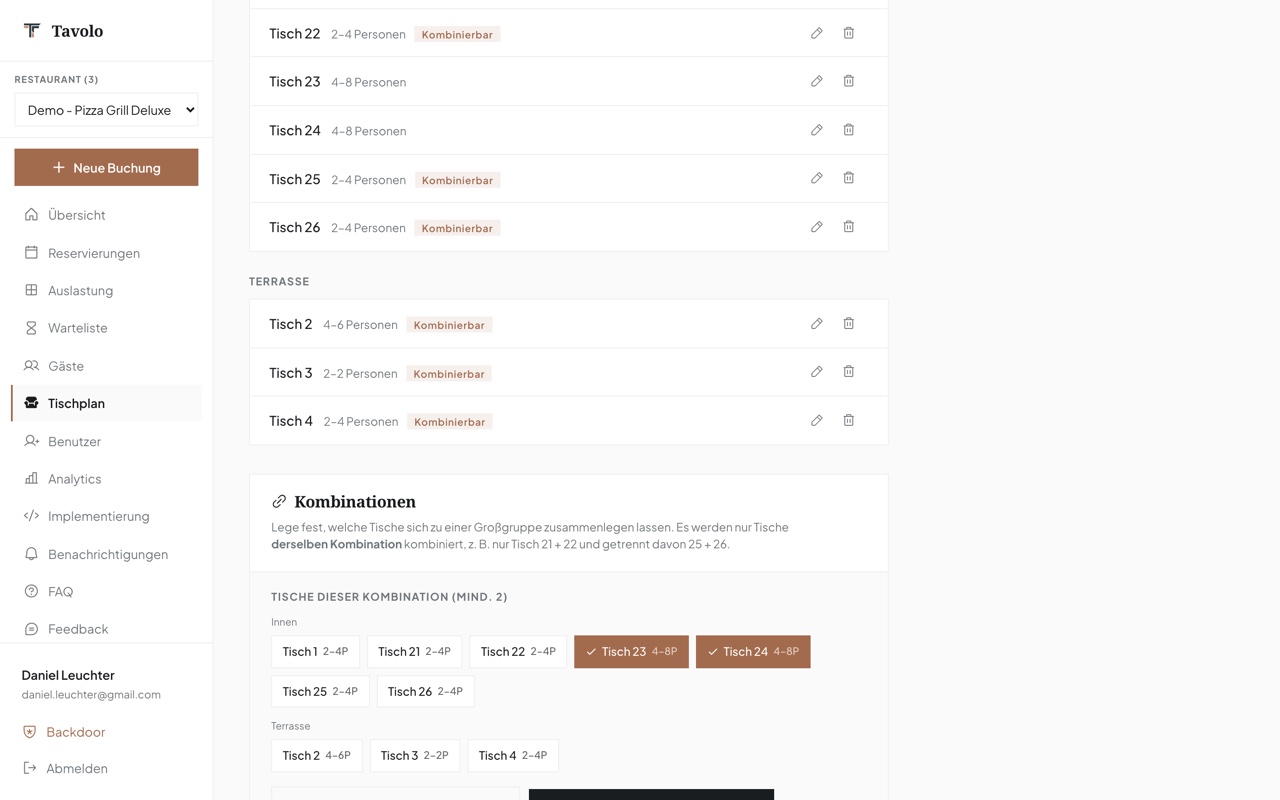The height and width of the screenshot is (800, 1280).
Task: Open the restaurant selector dropdown
Action: click(x=106, y=110)
